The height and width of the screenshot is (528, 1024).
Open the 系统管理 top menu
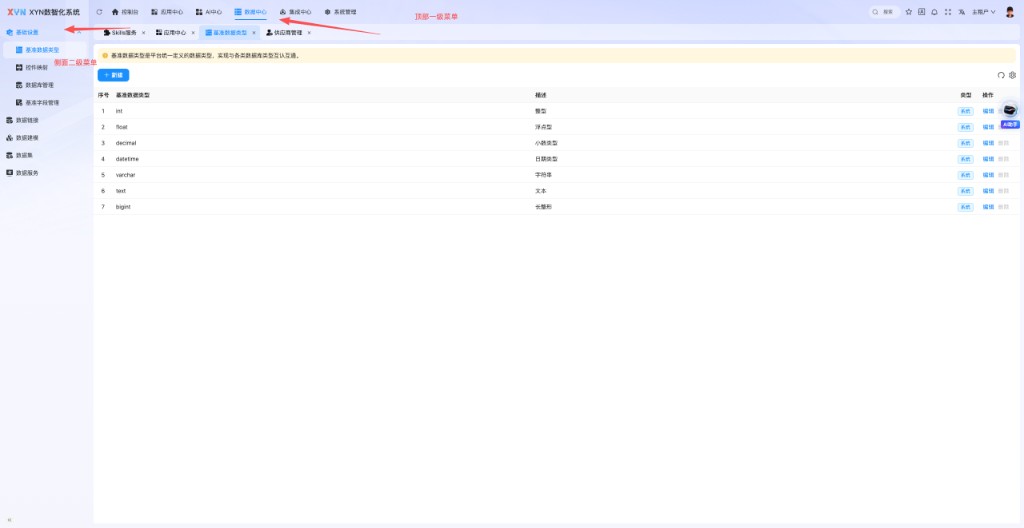(x=340, y=12)
